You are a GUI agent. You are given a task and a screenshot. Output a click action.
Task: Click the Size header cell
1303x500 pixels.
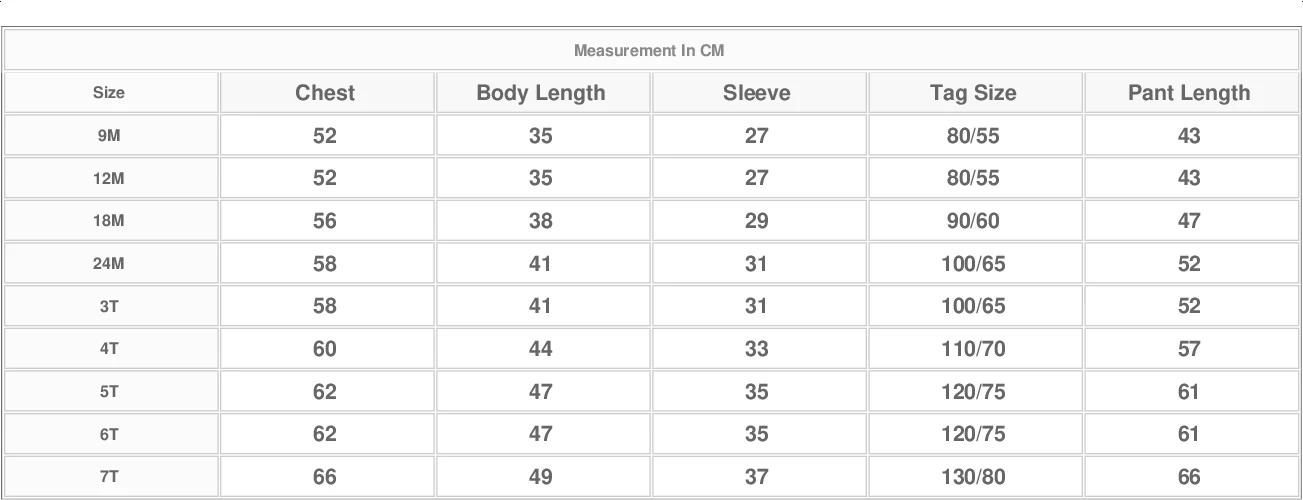click(x=109, y=93)
